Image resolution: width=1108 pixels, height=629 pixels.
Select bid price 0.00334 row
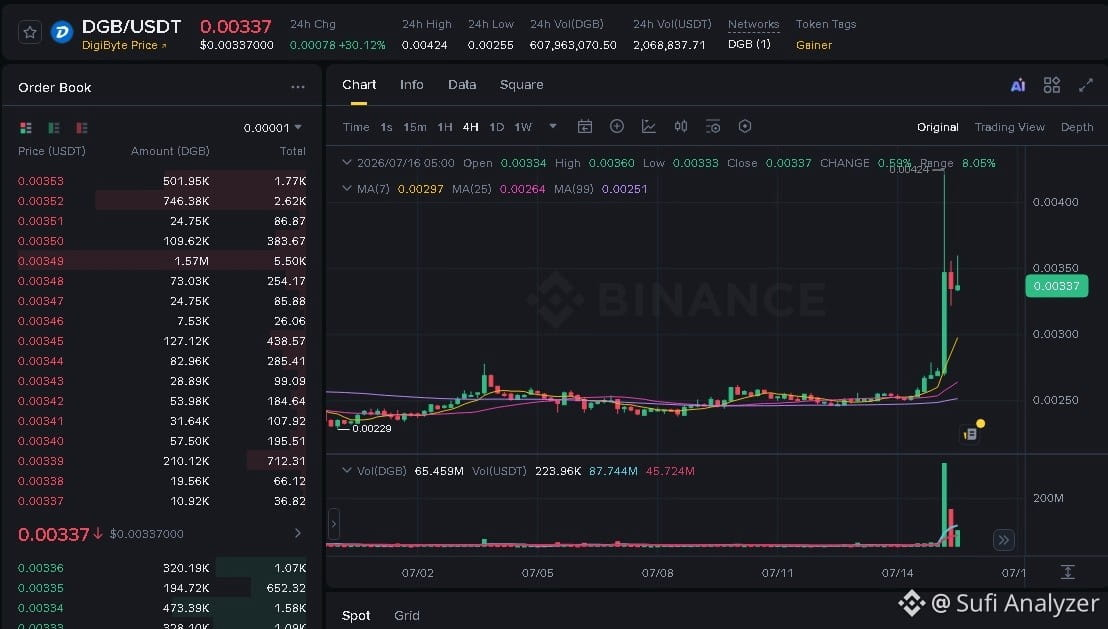[x=162, y=608]
